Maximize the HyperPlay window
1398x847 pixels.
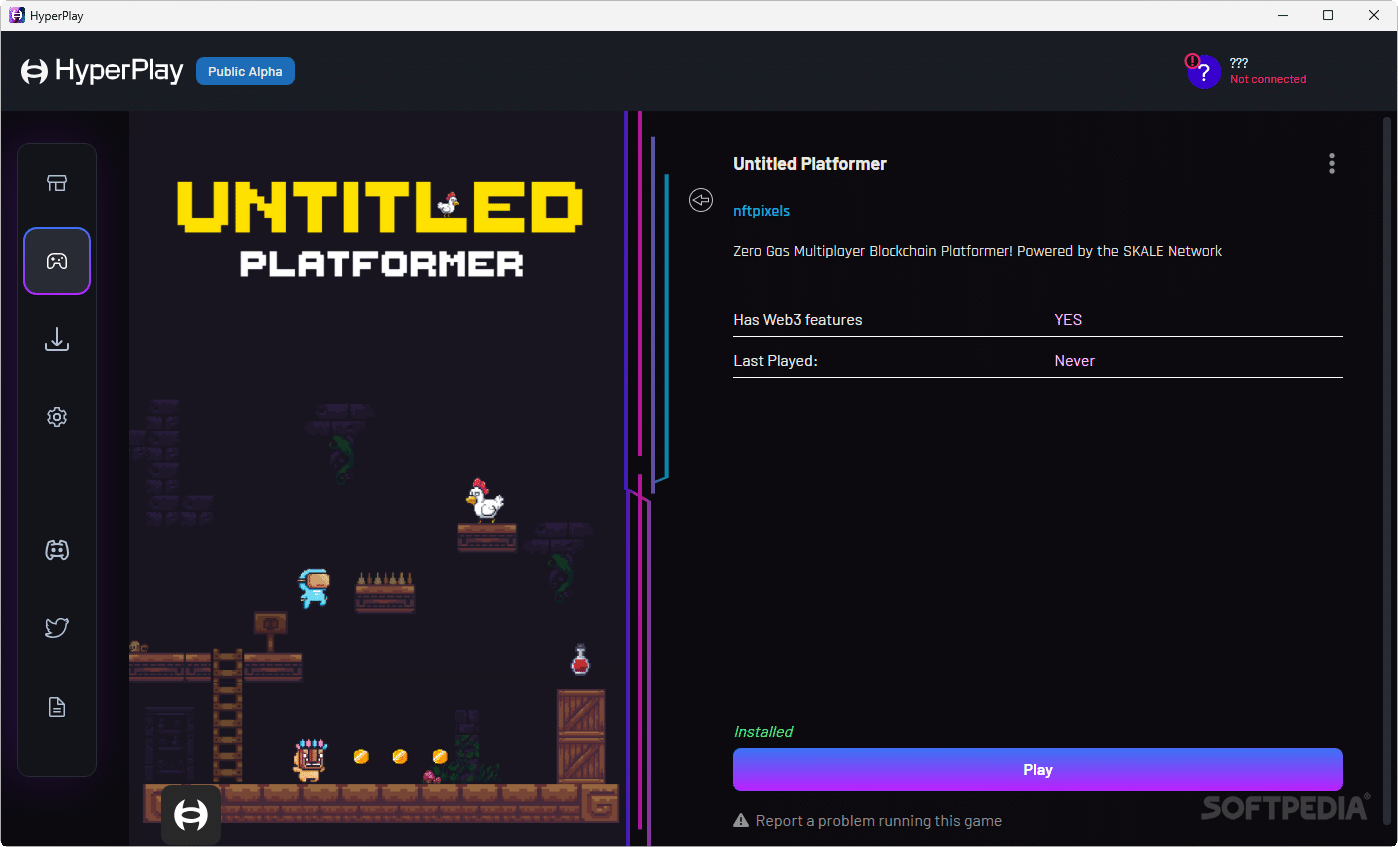click(x=1328, y=15)
